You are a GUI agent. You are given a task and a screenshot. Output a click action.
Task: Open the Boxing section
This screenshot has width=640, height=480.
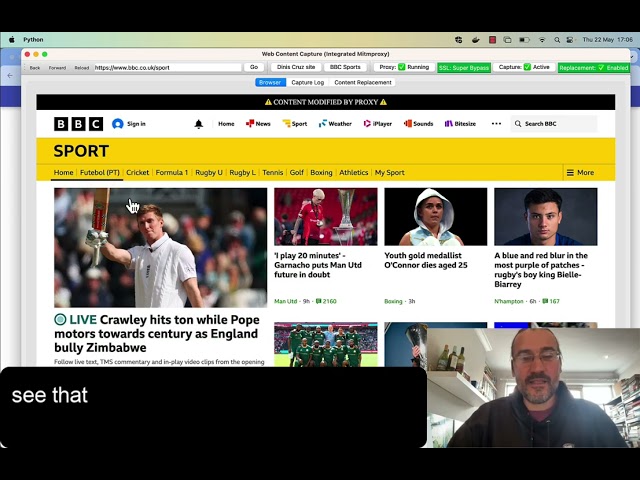pos(321,173)
